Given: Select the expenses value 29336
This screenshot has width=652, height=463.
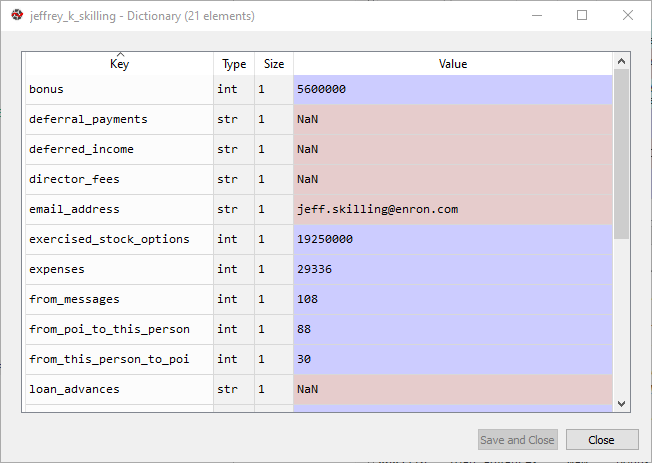Looking at the screenshot, I should pyautogui.click(x=452, y=269).
